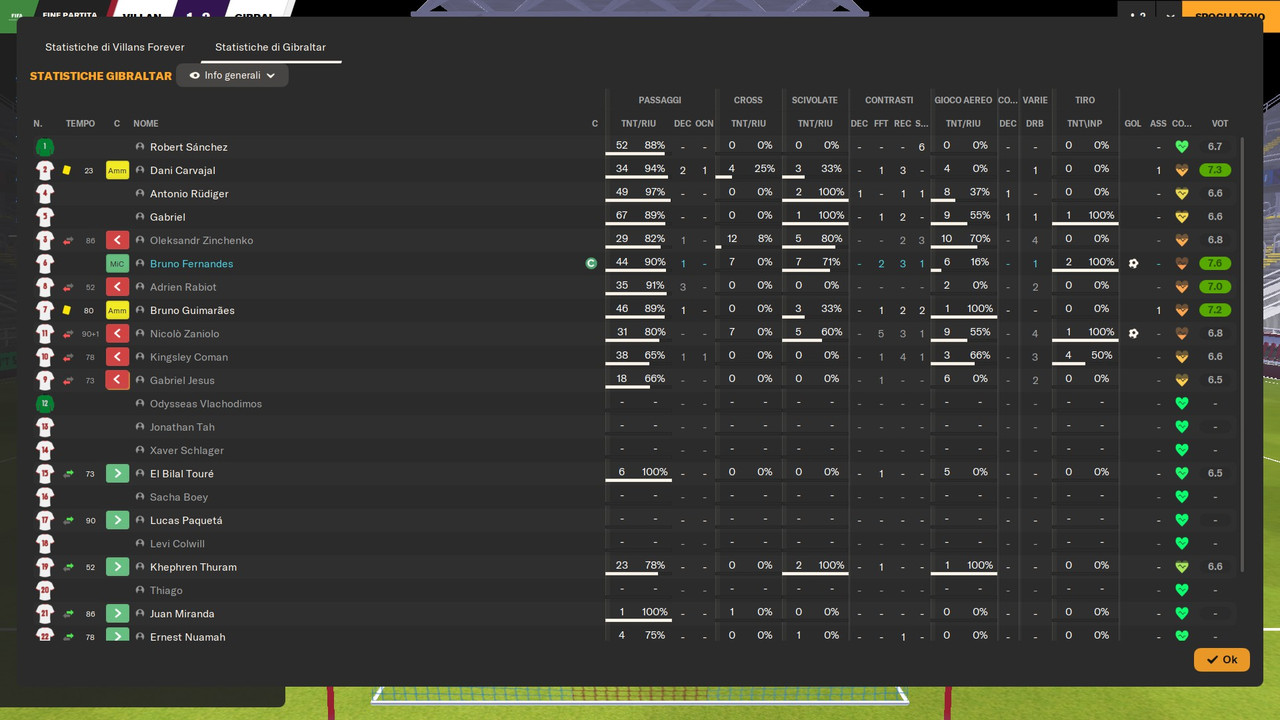Click the green substituted-on arrow for Khephren Thuram
1280x720 pixels.
(x=118, y=567)
